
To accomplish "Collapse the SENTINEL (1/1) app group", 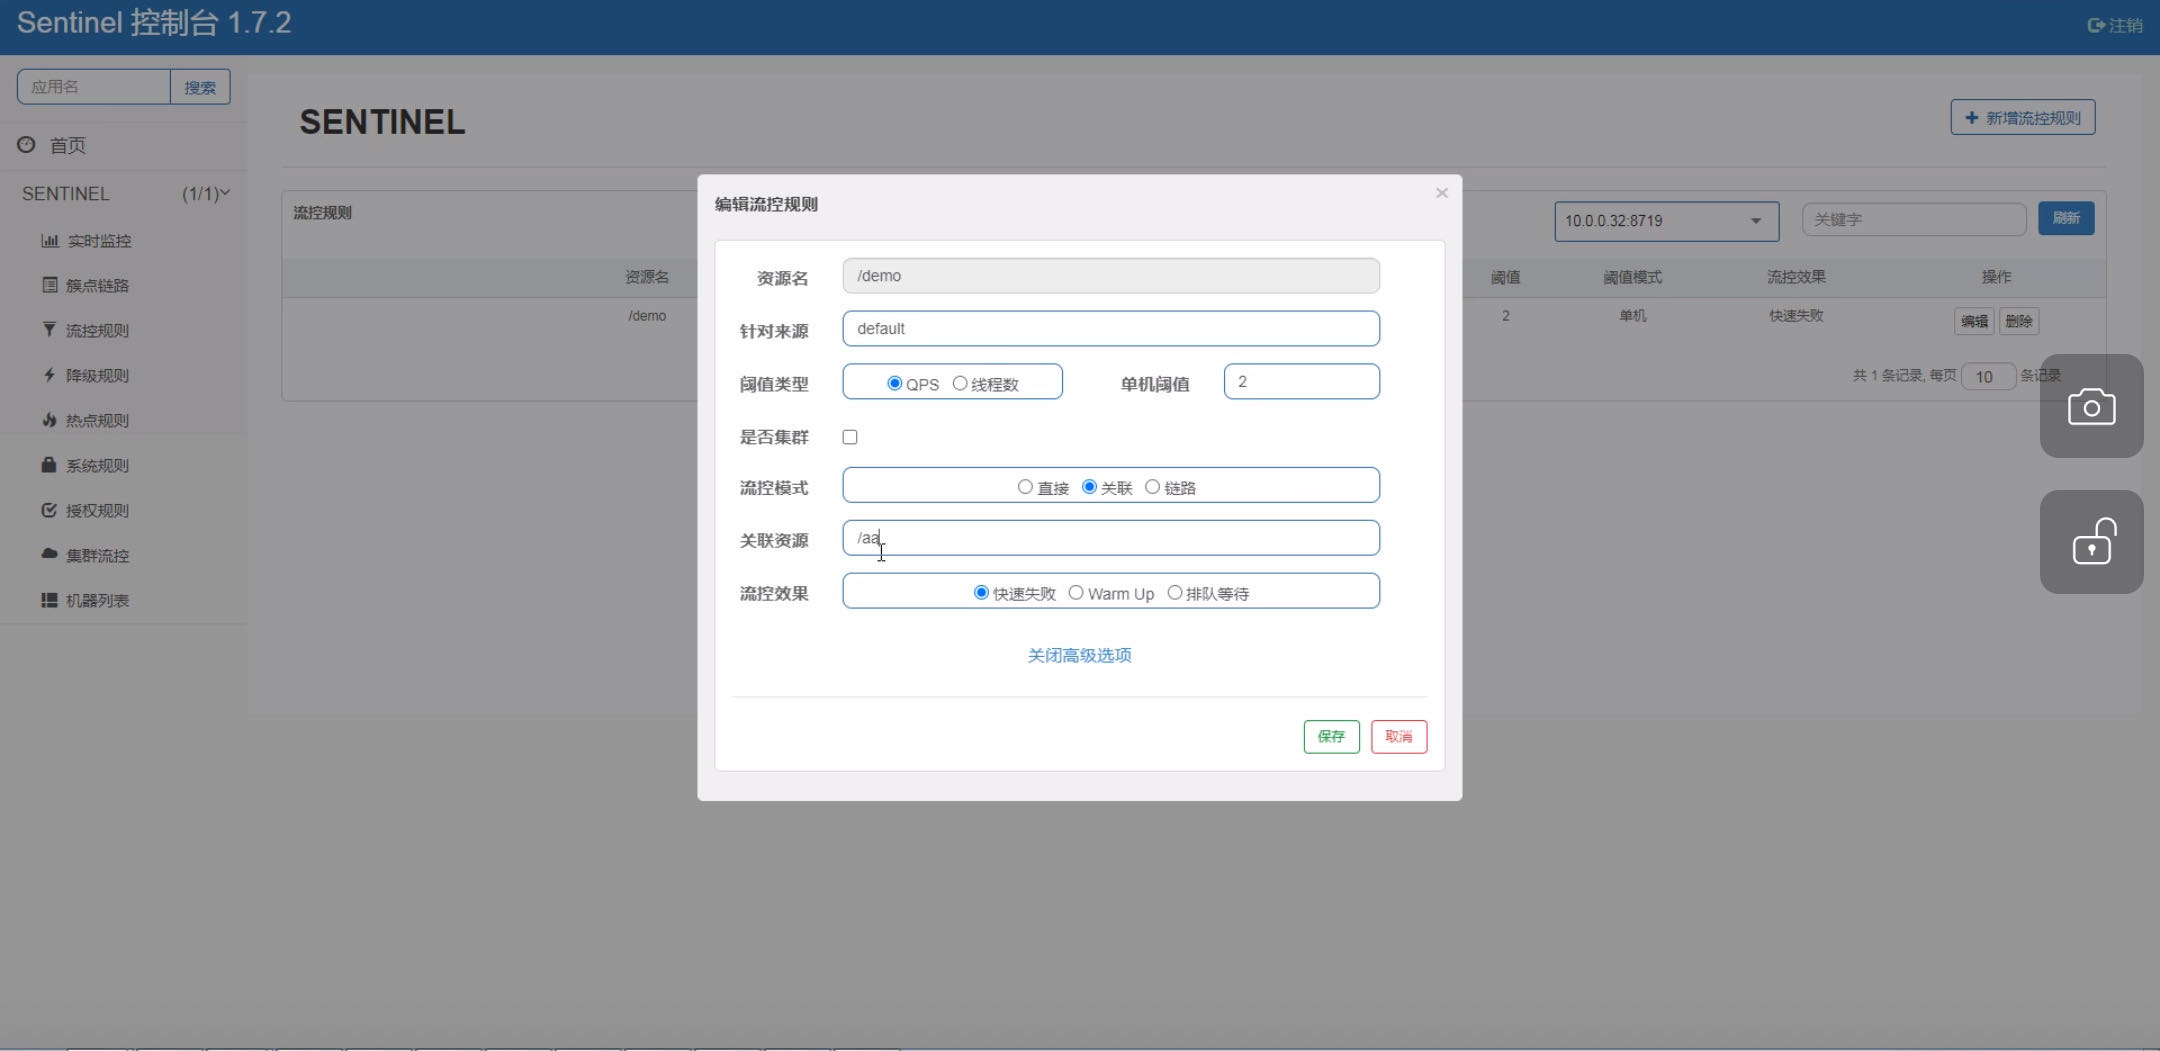I will tap(124, 193).
